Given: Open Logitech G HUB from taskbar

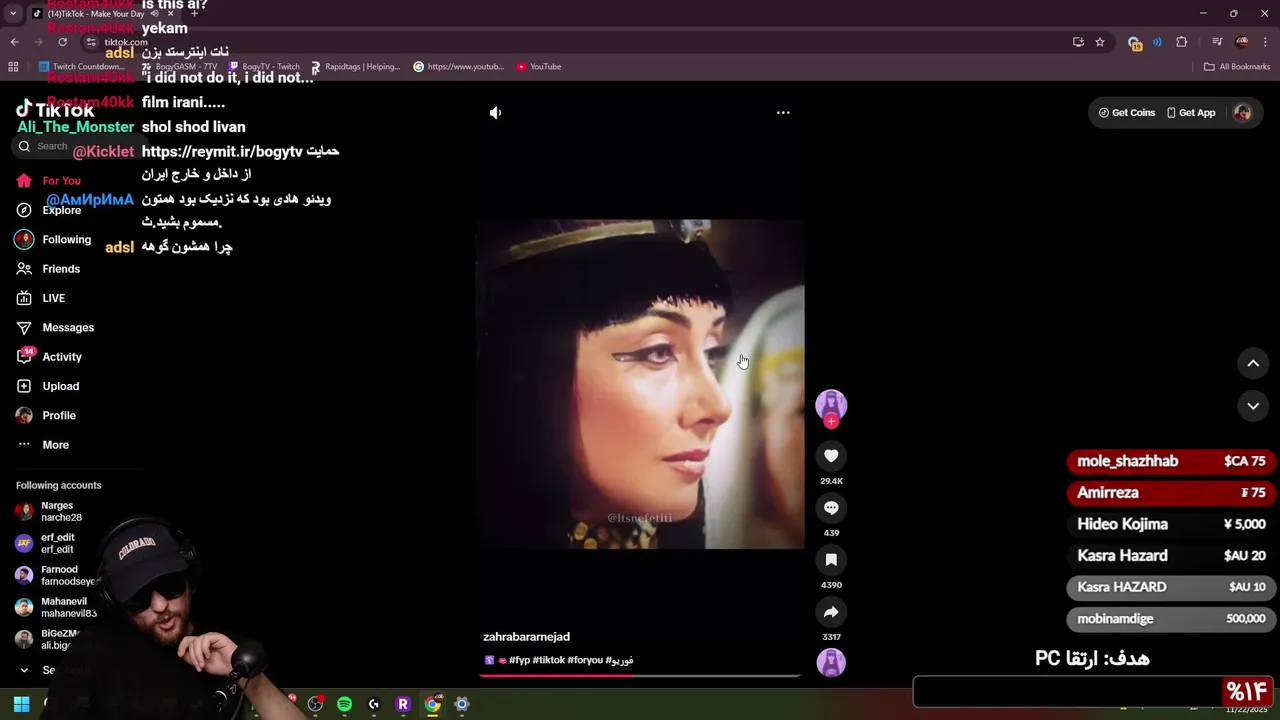Looking at the screenshot, I should point(374,704).
